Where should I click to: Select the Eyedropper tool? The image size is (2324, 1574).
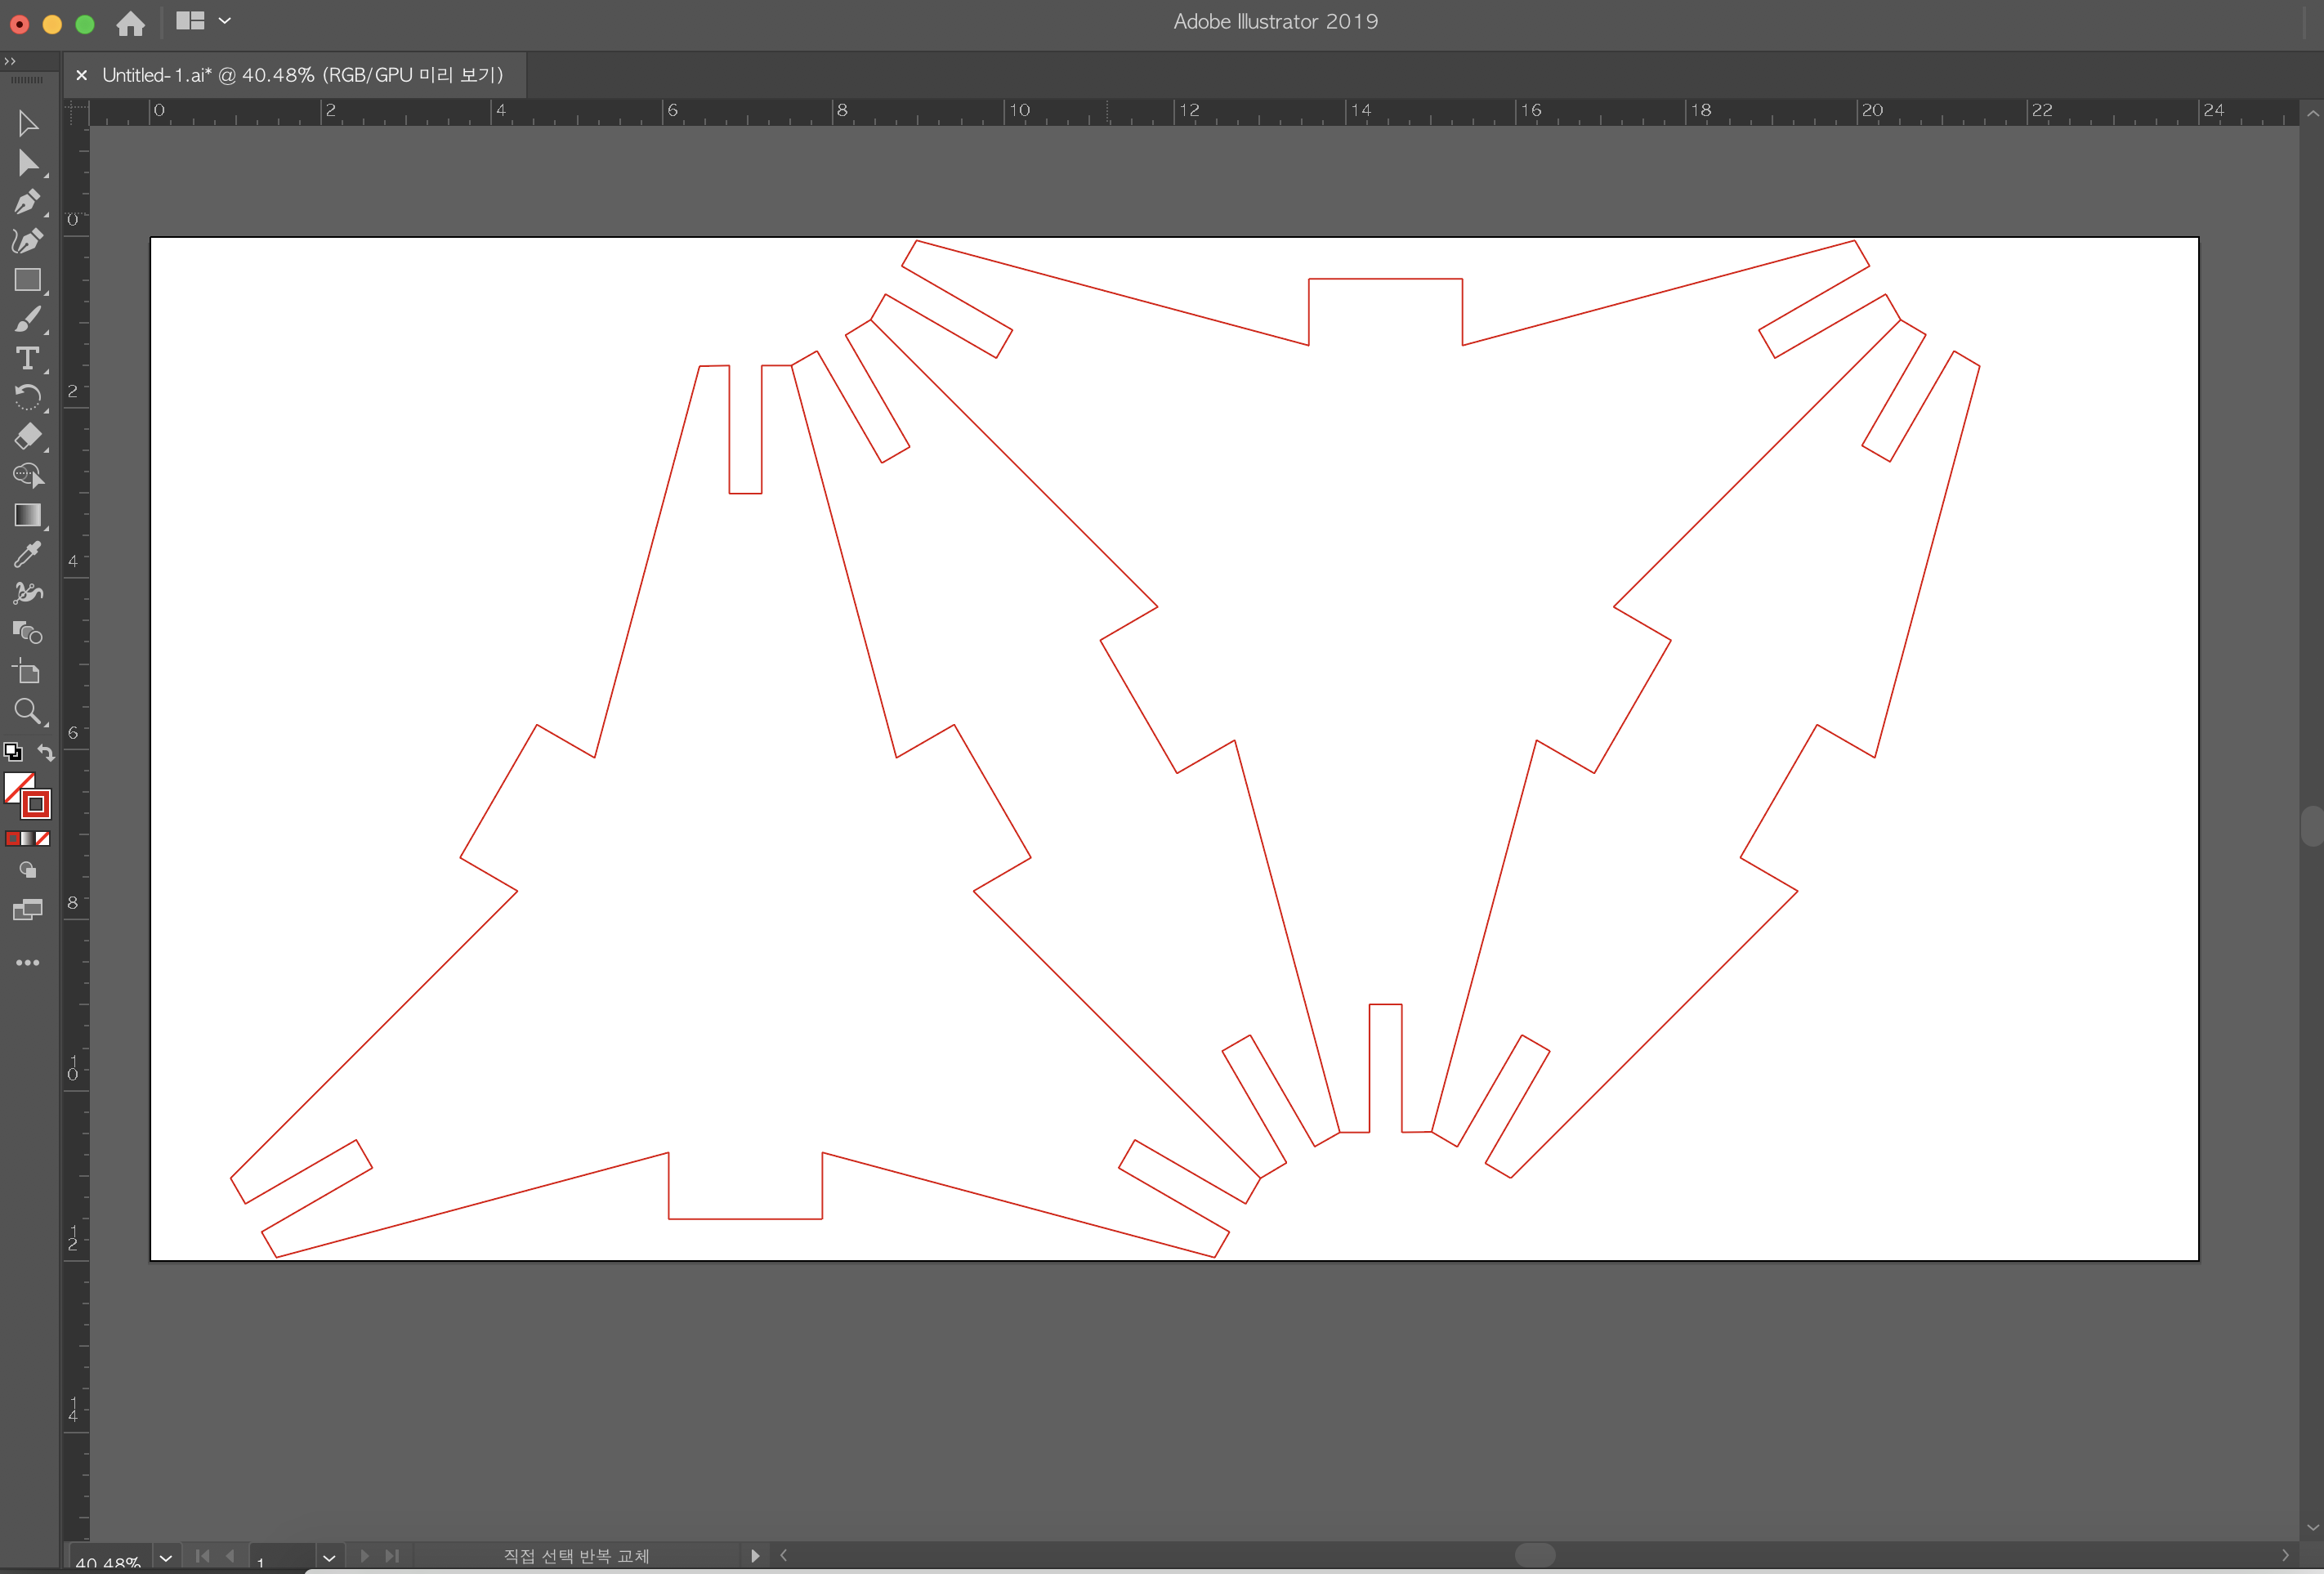click(27, 554)
